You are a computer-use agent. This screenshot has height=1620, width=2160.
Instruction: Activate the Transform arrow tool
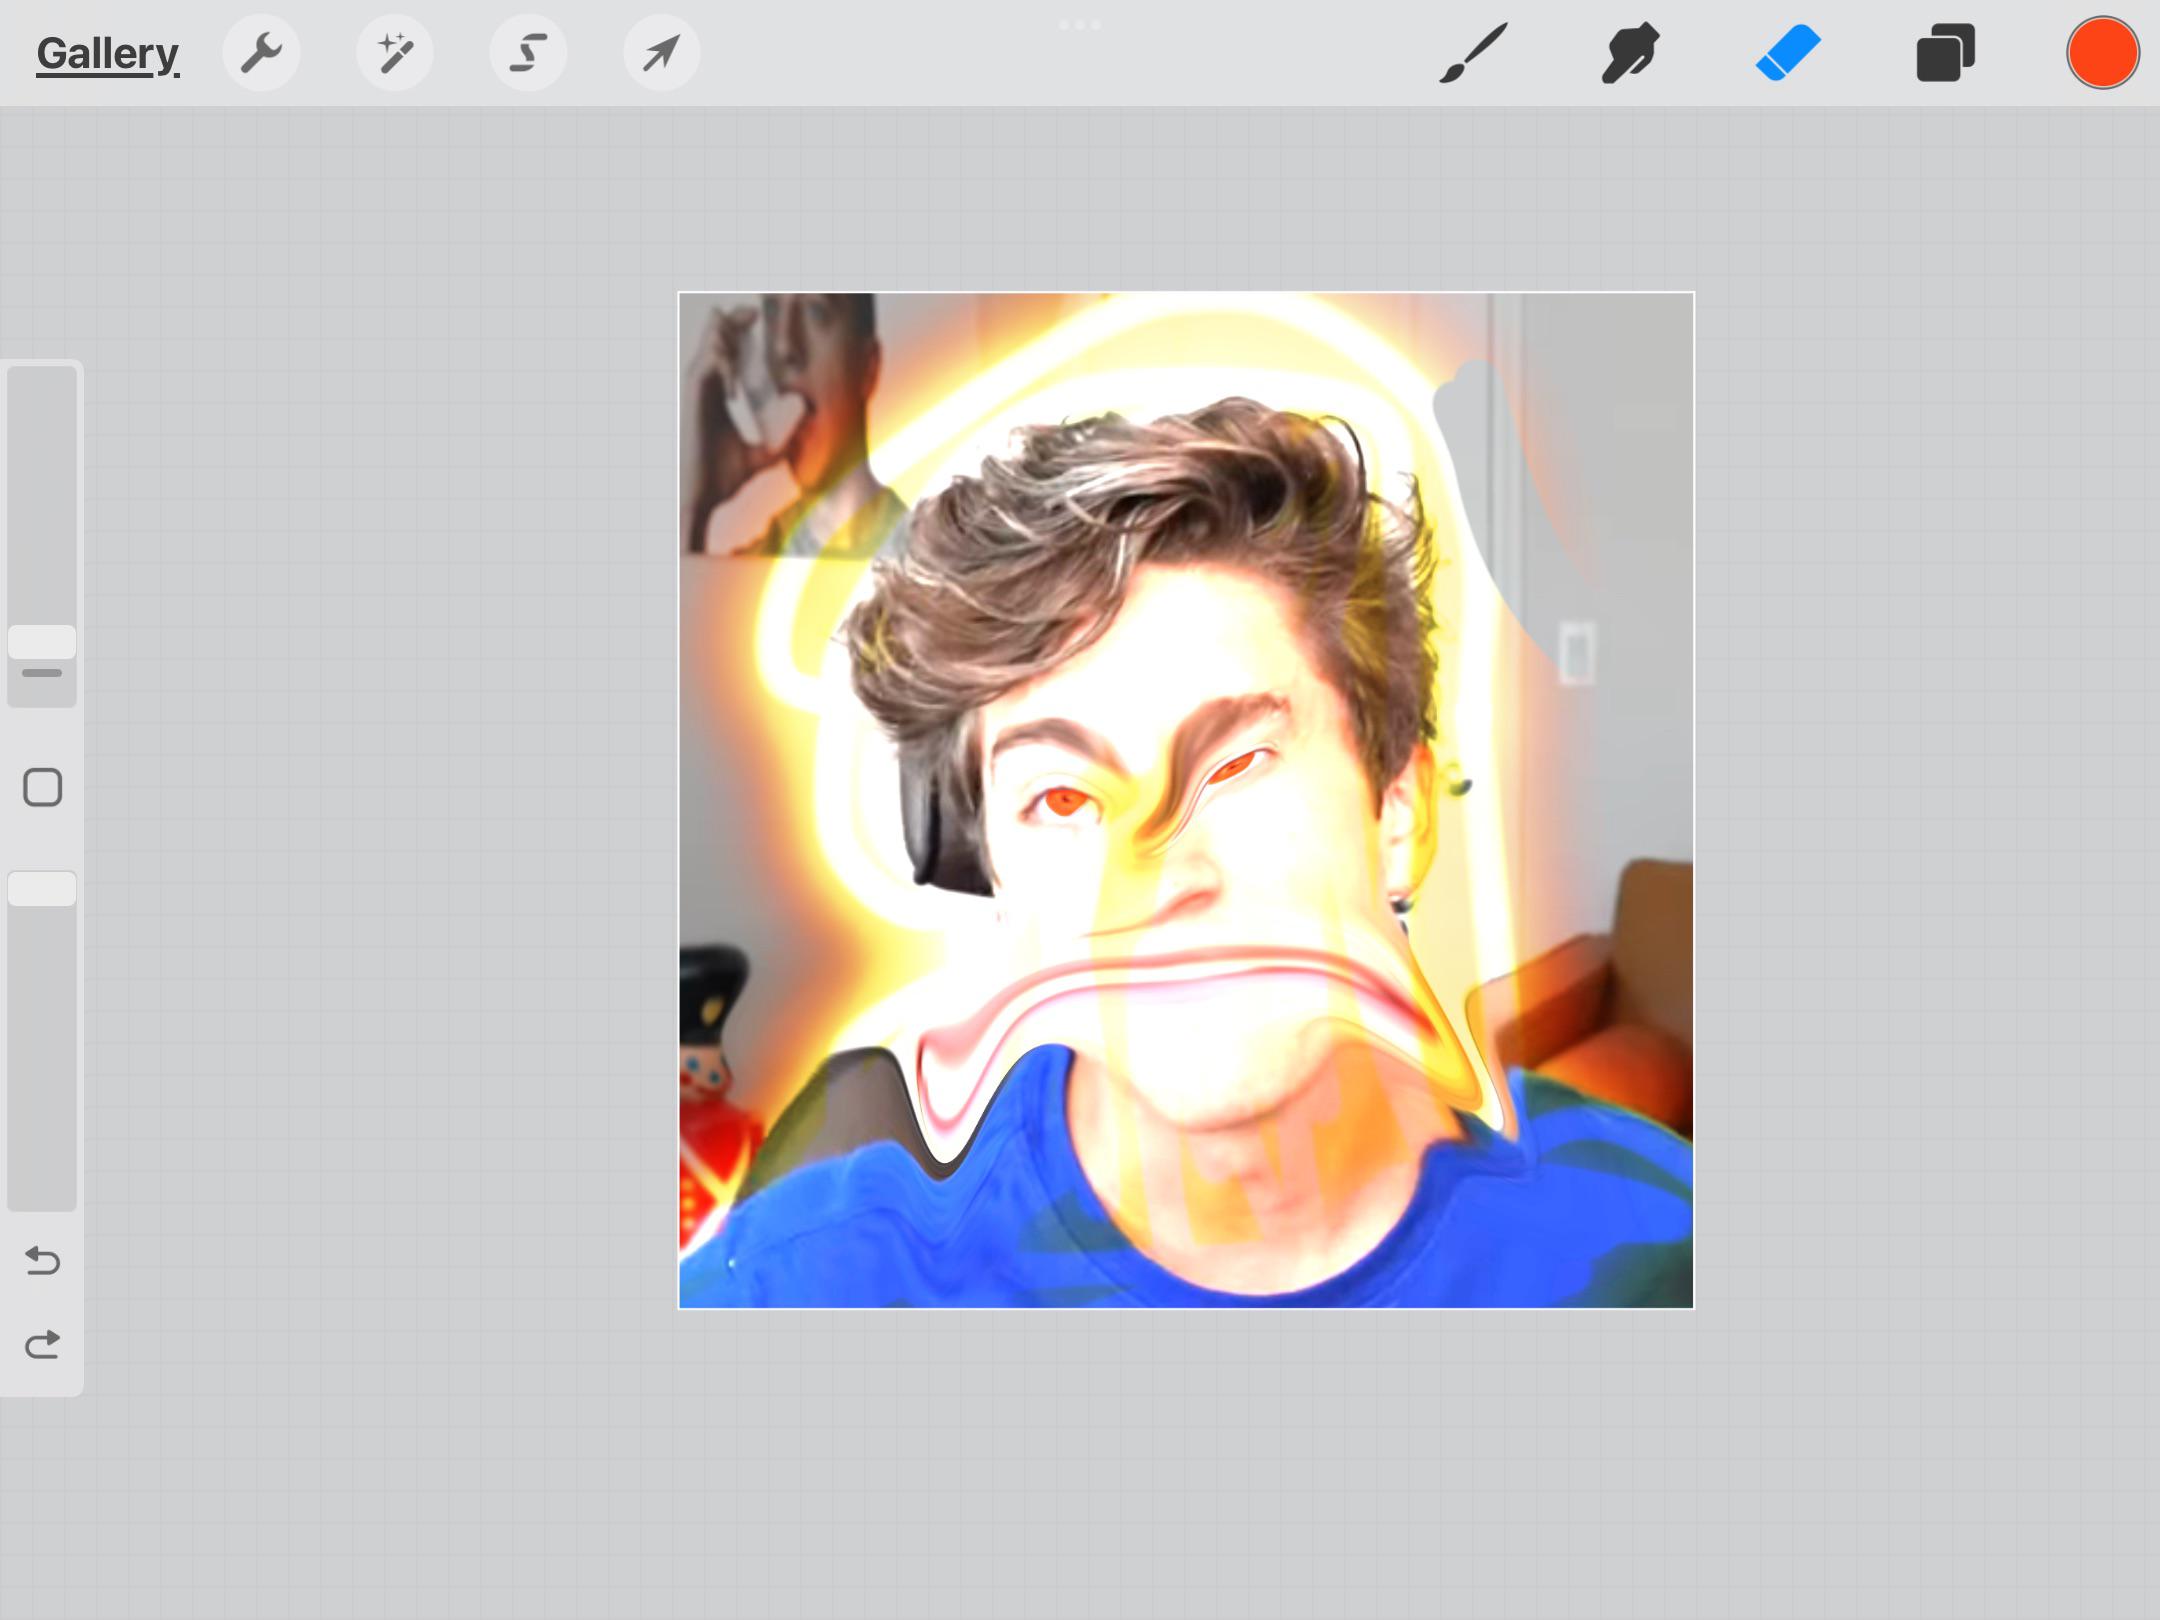[661, 53]
